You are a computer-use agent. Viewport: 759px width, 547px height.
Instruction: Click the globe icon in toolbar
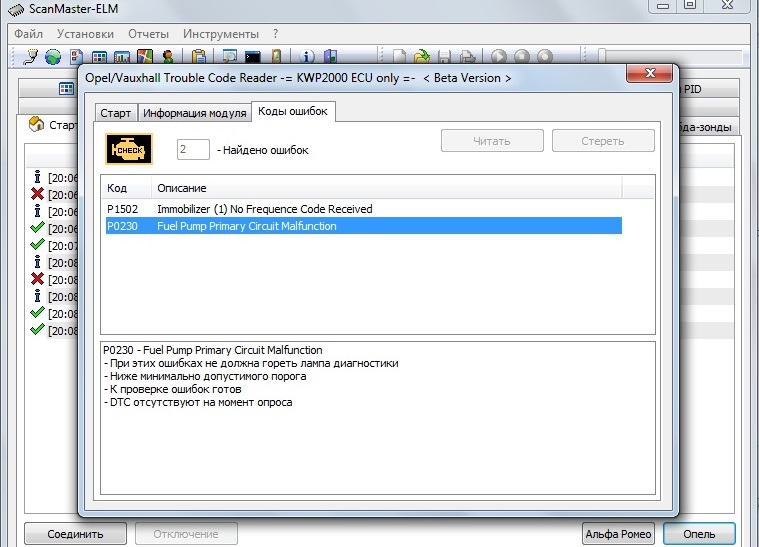click(53, 57)
